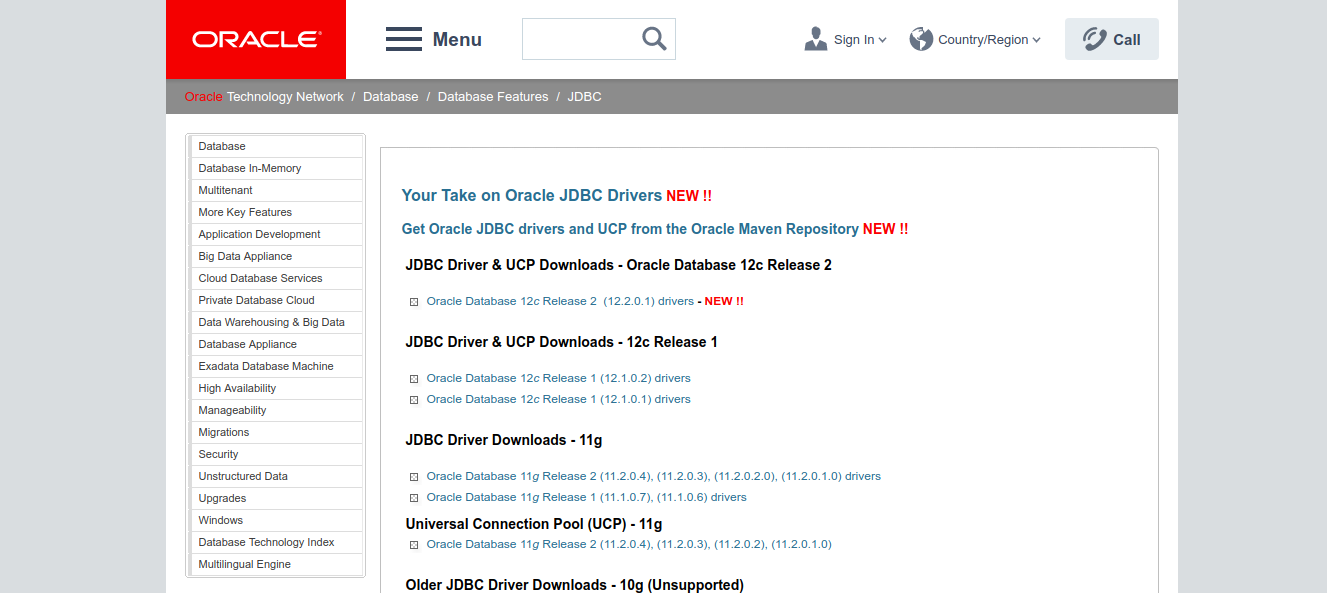Viewport: 1327px width, 593px height.
Task: Open Big Data Appliance sidebar item
Action: [x=277, y=256]
